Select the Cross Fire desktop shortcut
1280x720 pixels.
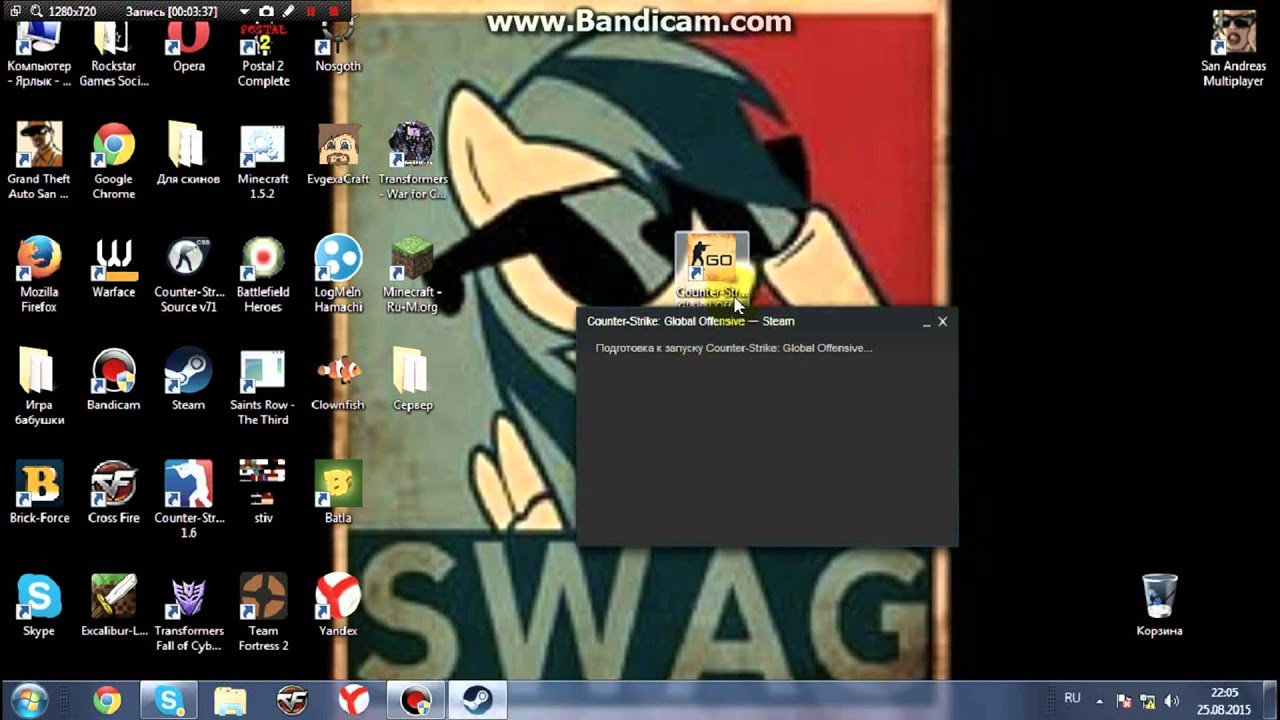[x=114, y=493]
